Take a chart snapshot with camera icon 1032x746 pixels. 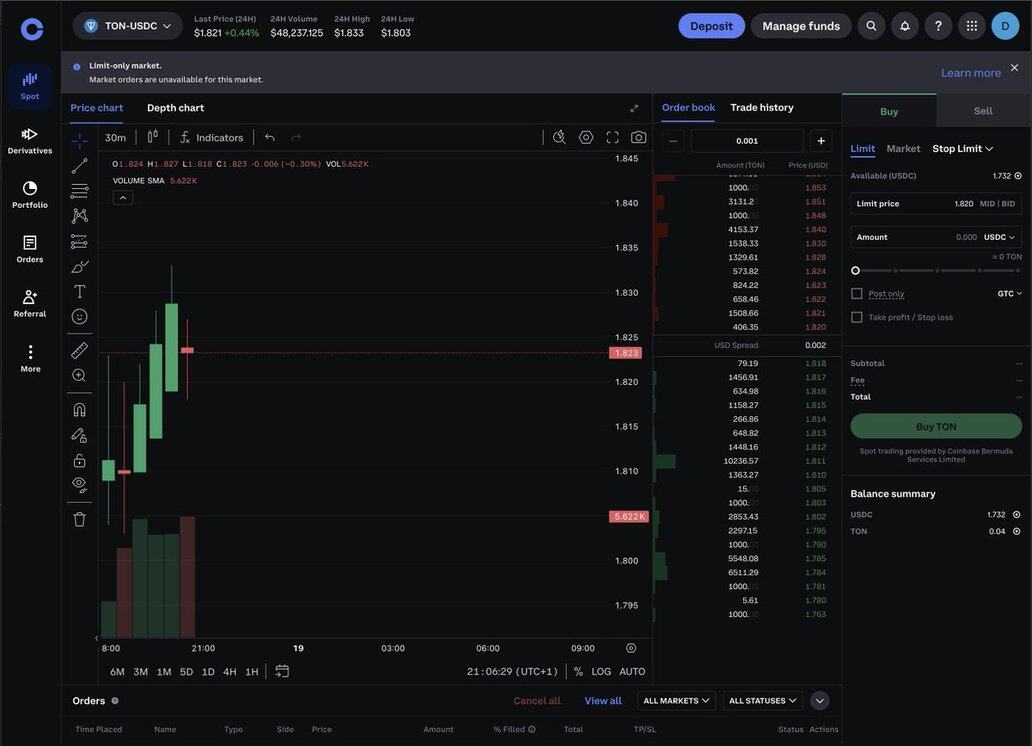638,137
